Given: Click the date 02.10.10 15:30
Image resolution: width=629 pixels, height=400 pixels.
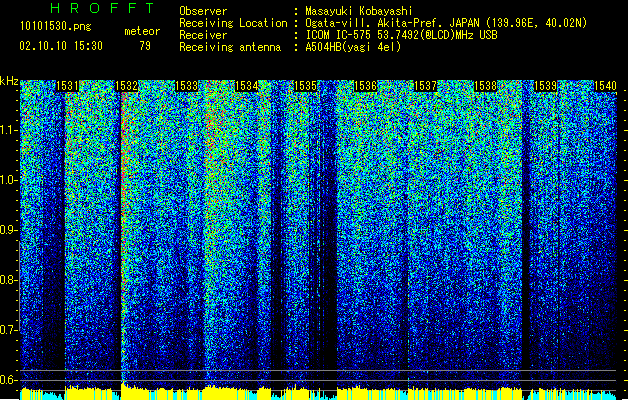Looking at the screenshot, I should [61, 46].
